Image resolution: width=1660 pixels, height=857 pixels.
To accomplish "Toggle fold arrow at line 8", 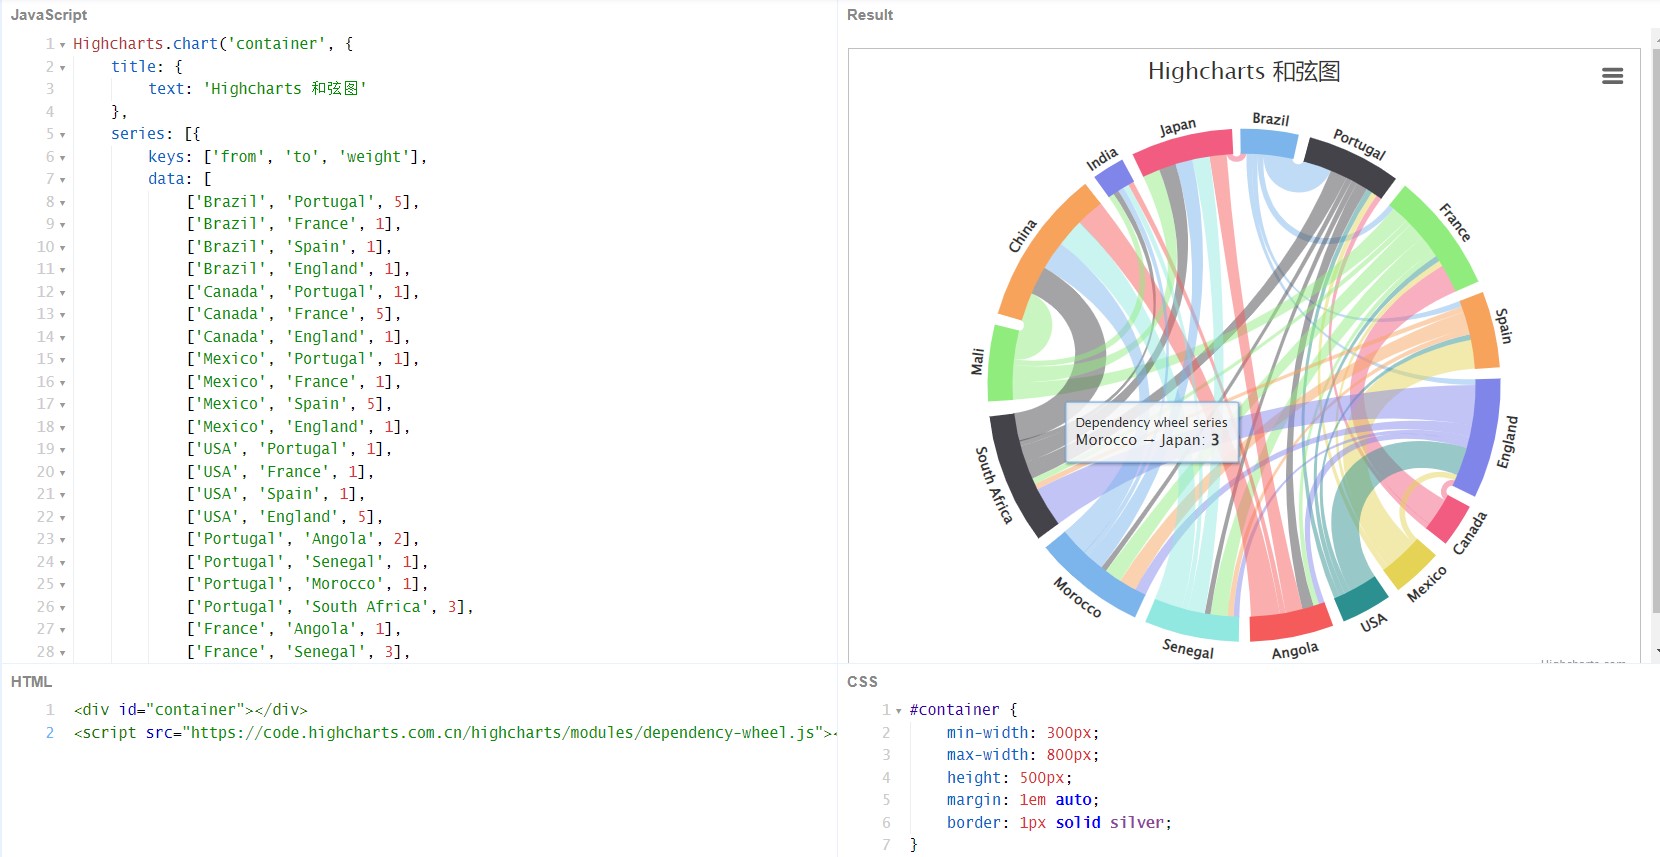I will point(62,203).
